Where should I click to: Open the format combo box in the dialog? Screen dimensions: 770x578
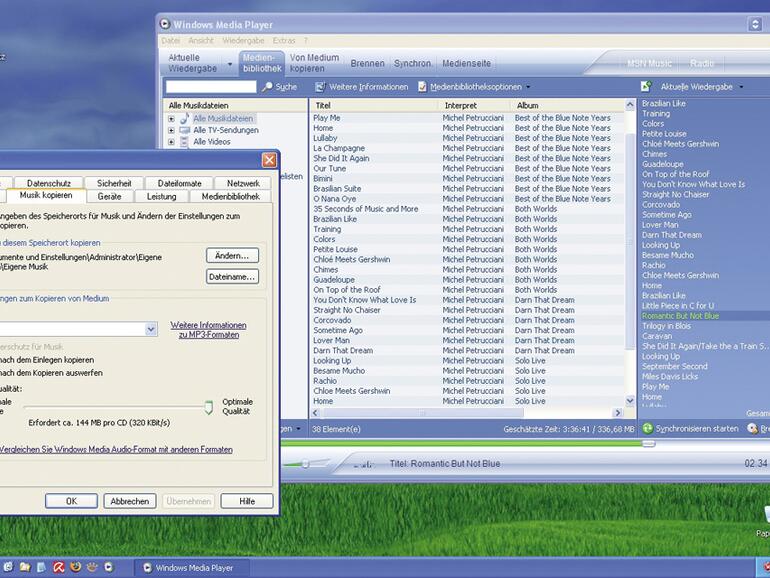pyautogui.click(x=151, y=329)
